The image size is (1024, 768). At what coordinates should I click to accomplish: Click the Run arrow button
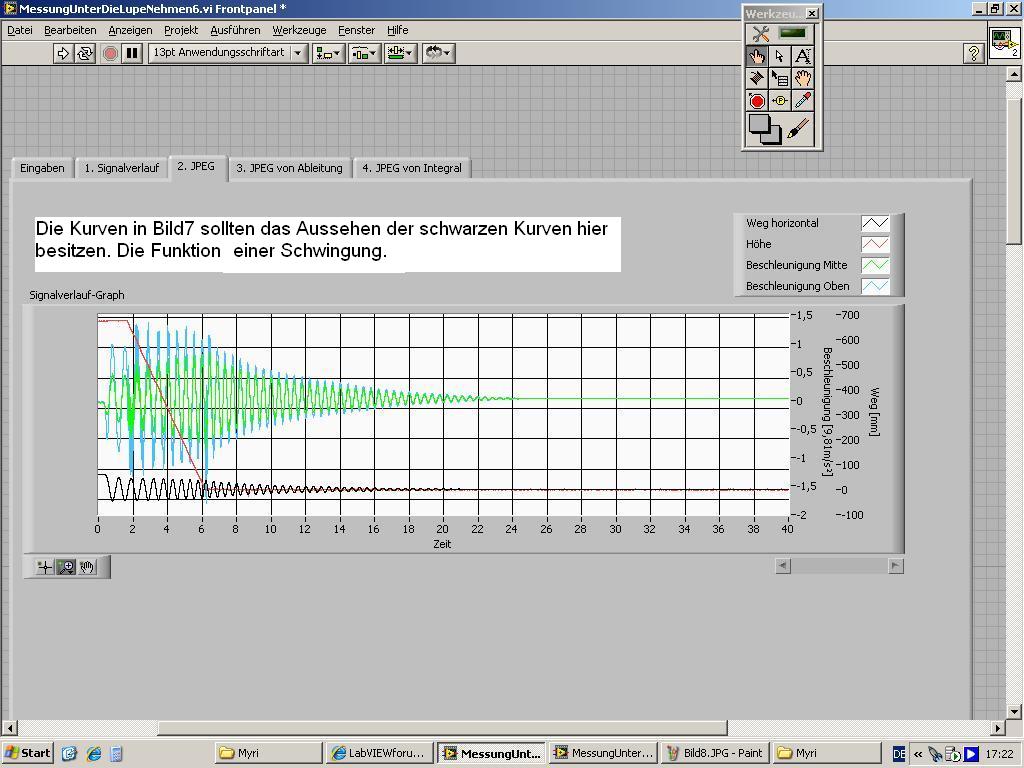pyautogui.click(x=63, y=53)
